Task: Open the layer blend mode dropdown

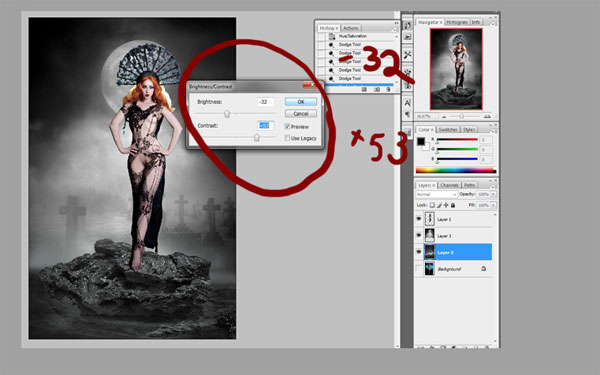Action: coord(436,194)
